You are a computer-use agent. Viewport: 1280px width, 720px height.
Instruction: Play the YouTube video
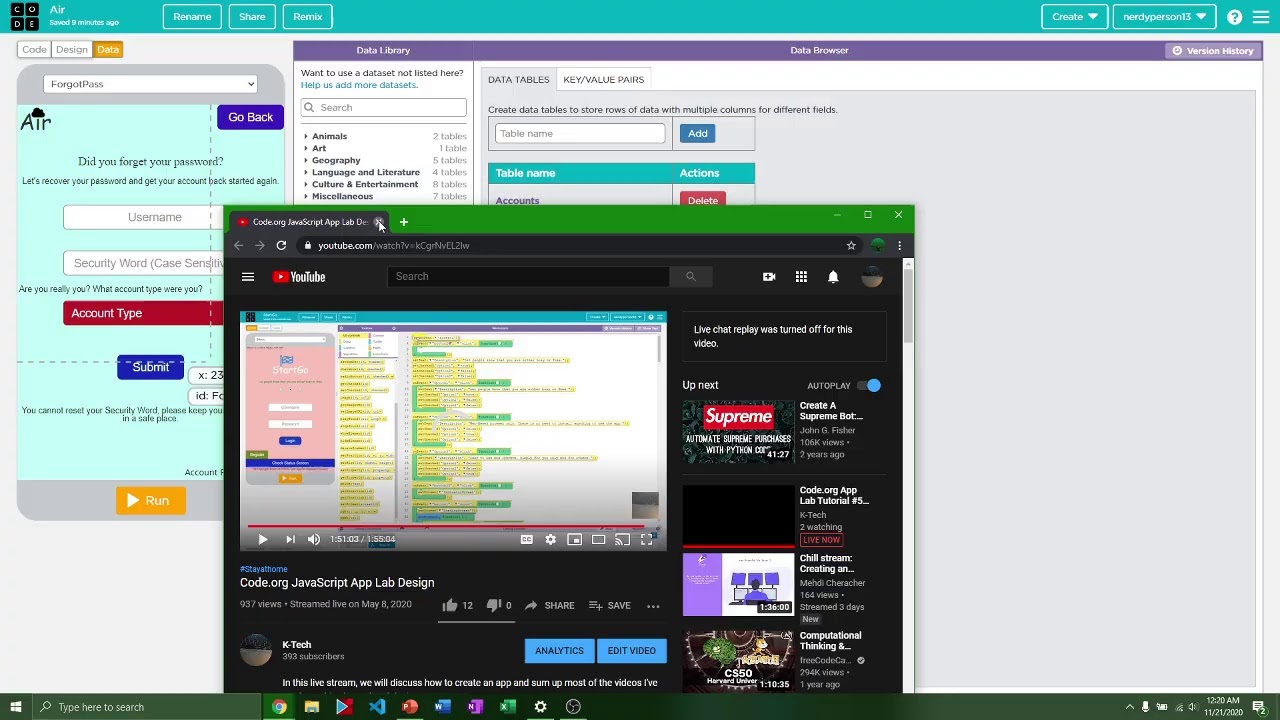[x=262, y=540]
